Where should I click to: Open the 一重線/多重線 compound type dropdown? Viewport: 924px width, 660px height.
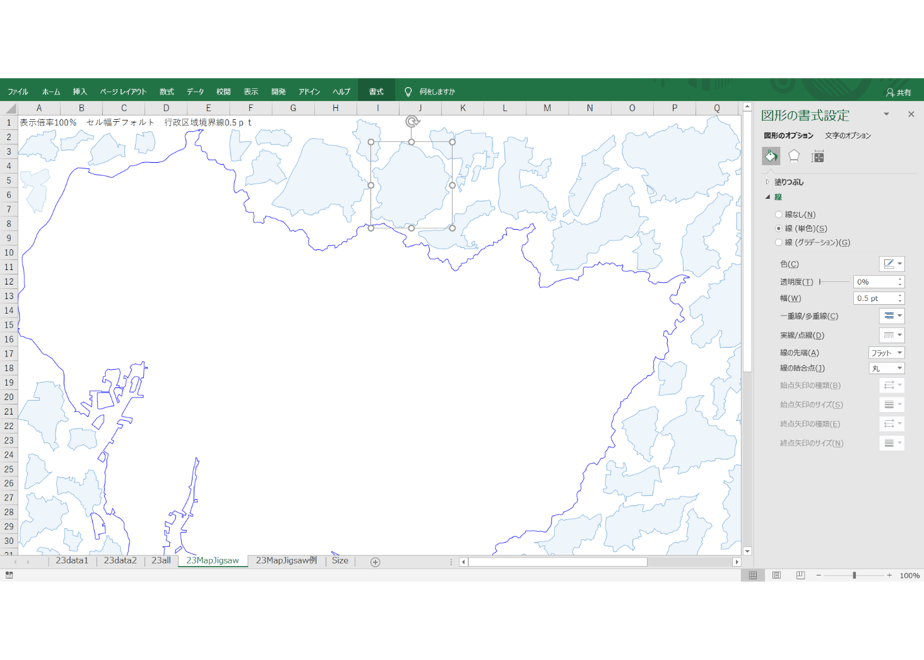click(x=892, y=316)
